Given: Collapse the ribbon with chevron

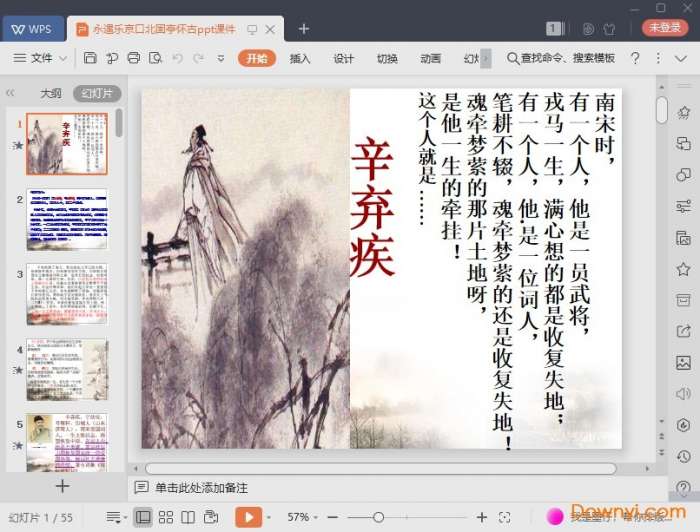Looking at the screenshot, I should [x=681, y=58].
